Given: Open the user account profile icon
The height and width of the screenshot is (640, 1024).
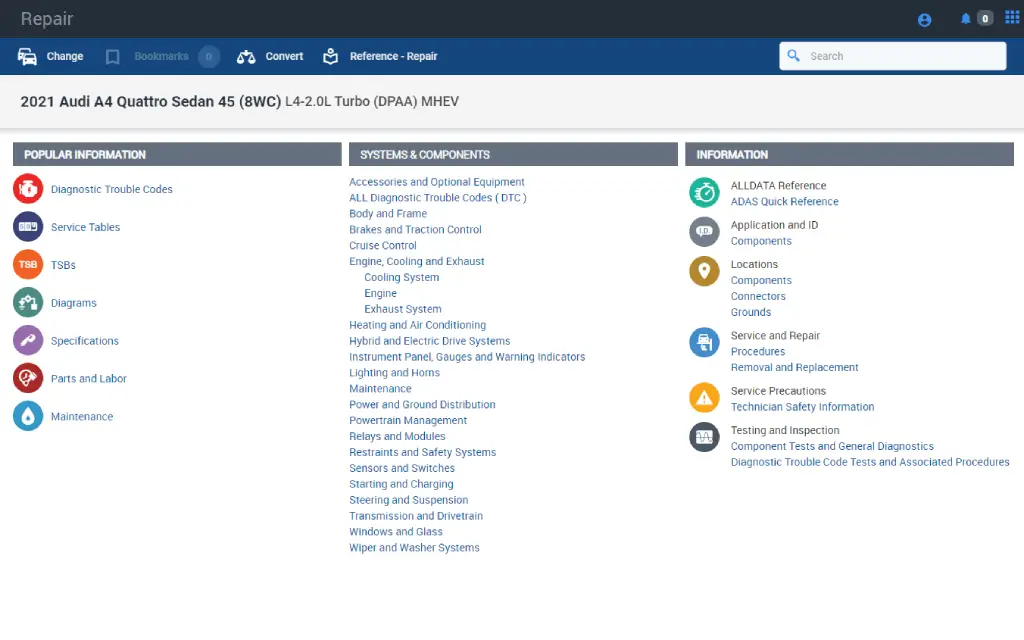Looking at the screenshot, I should (924, 20).
